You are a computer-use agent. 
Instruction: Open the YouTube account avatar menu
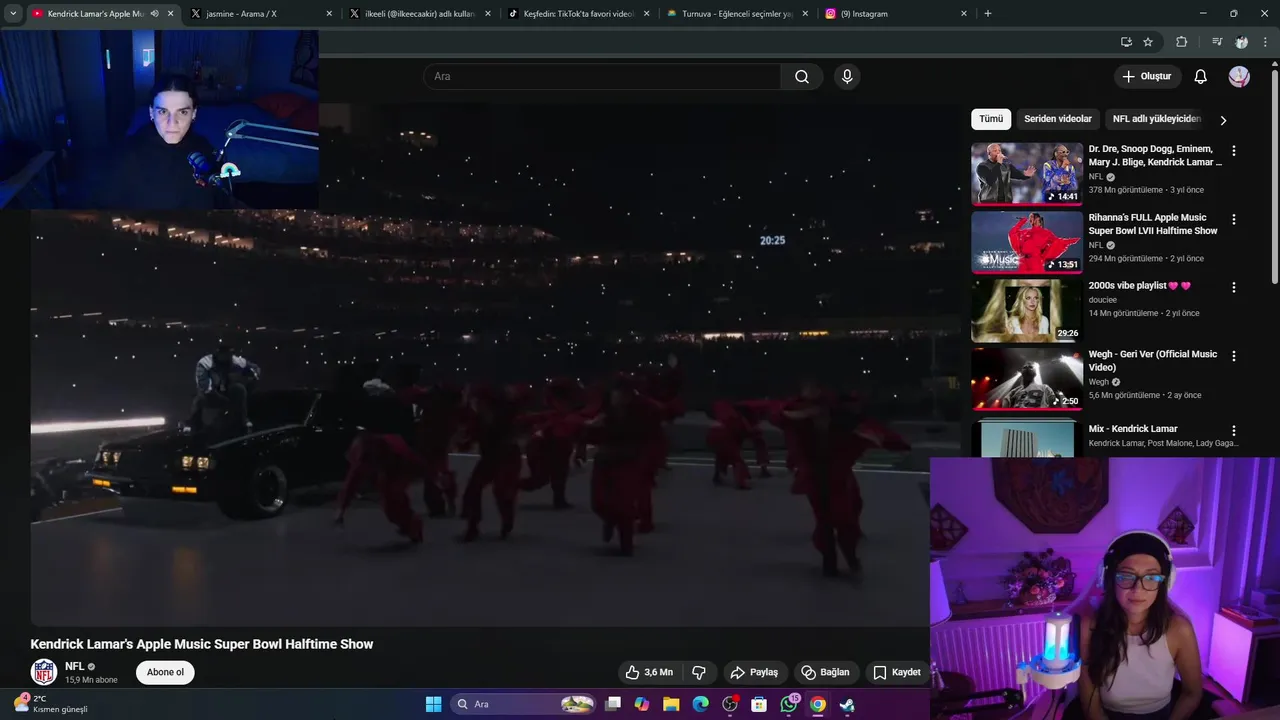pyautogui.click(x=1239, y=77)
